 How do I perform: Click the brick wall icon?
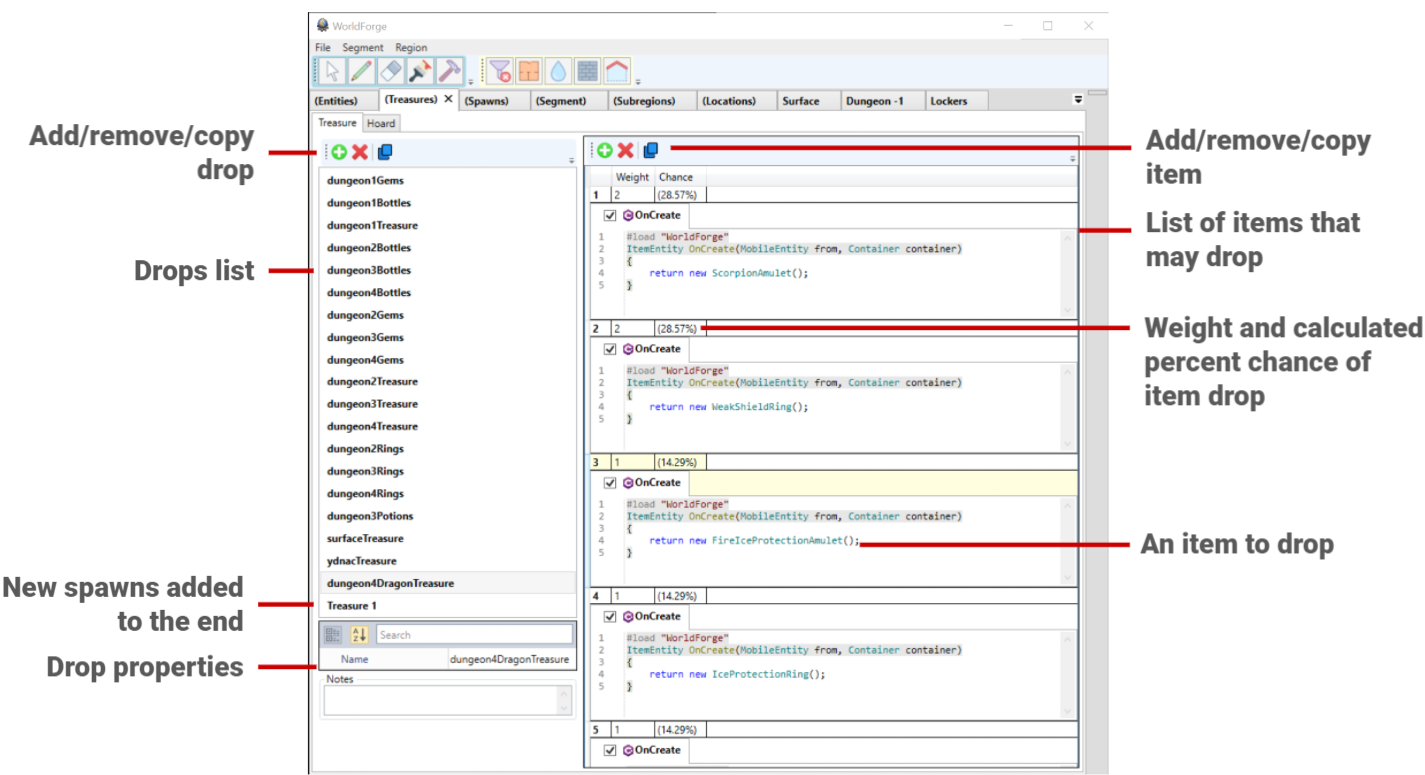[x=588, y=71]
